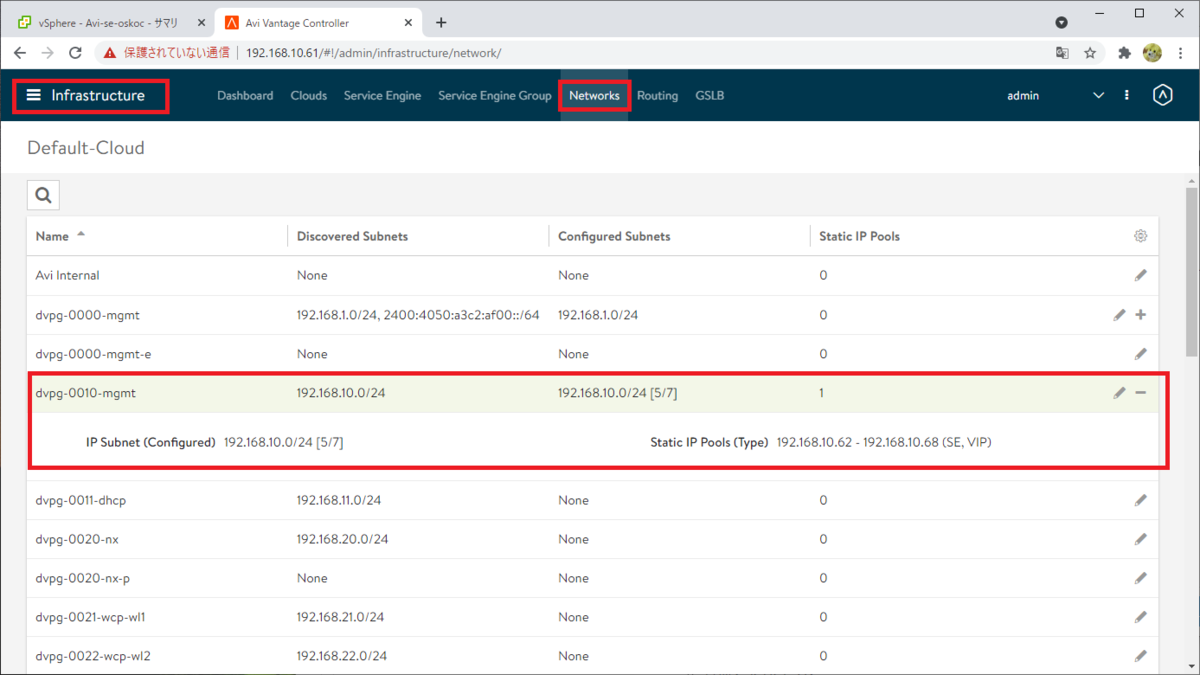Screen dimensions: 1200x675
Task: Edit the dvpg-0020-nx network
Action: point(1140,539)
